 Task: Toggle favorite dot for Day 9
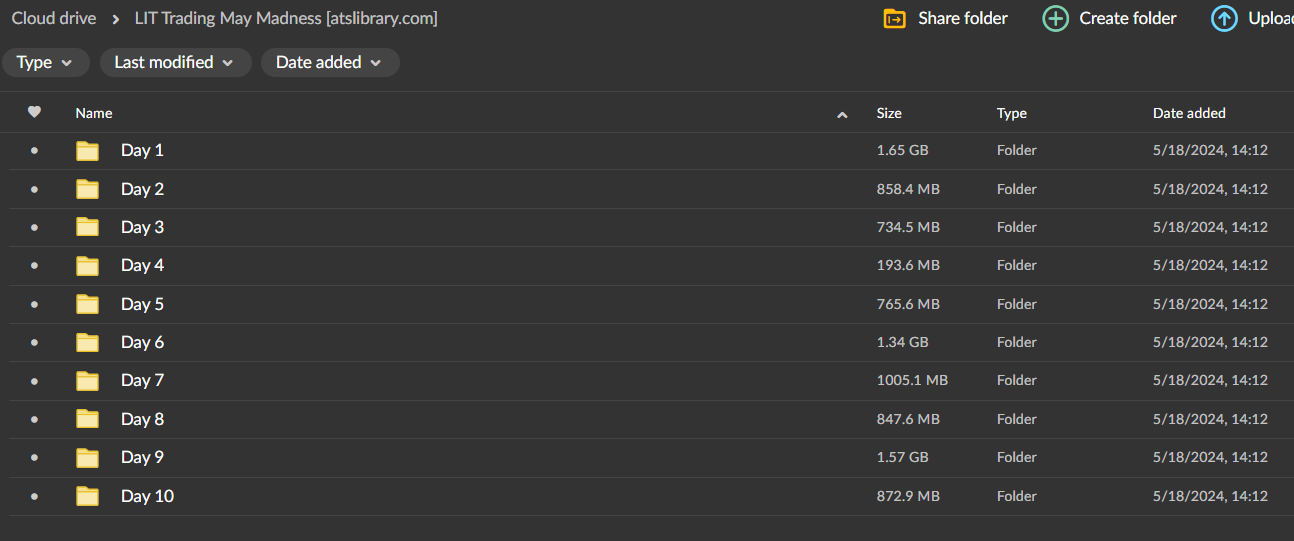click(34, 457)
